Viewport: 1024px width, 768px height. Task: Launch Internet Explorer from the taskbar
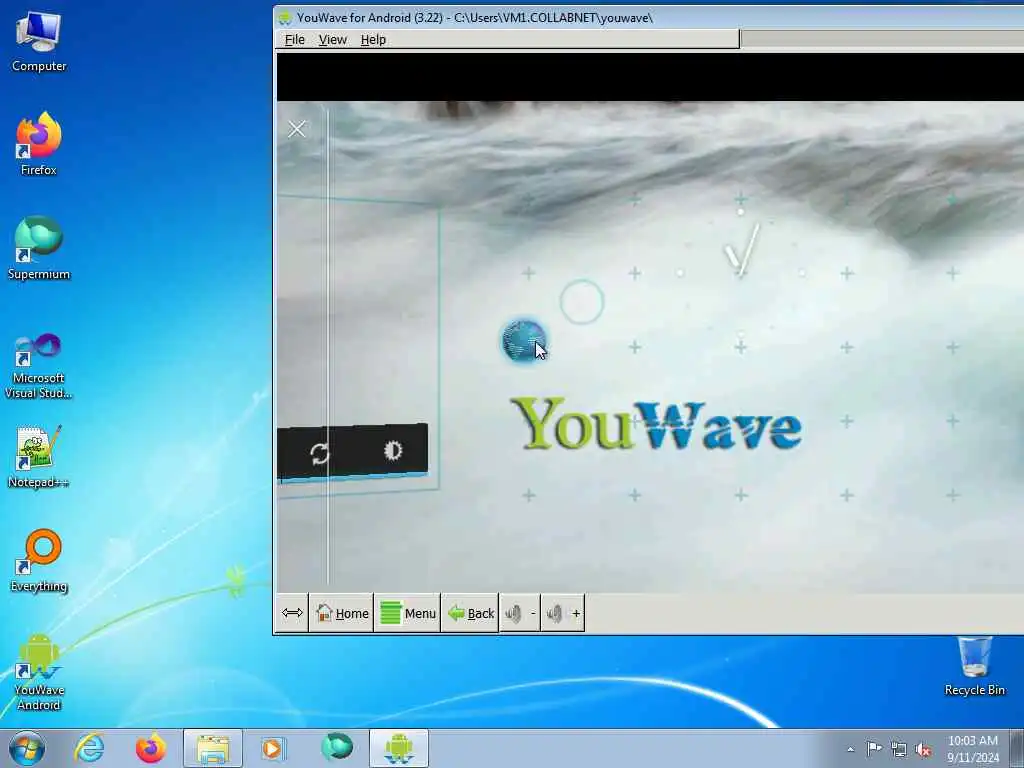[89, 748]
